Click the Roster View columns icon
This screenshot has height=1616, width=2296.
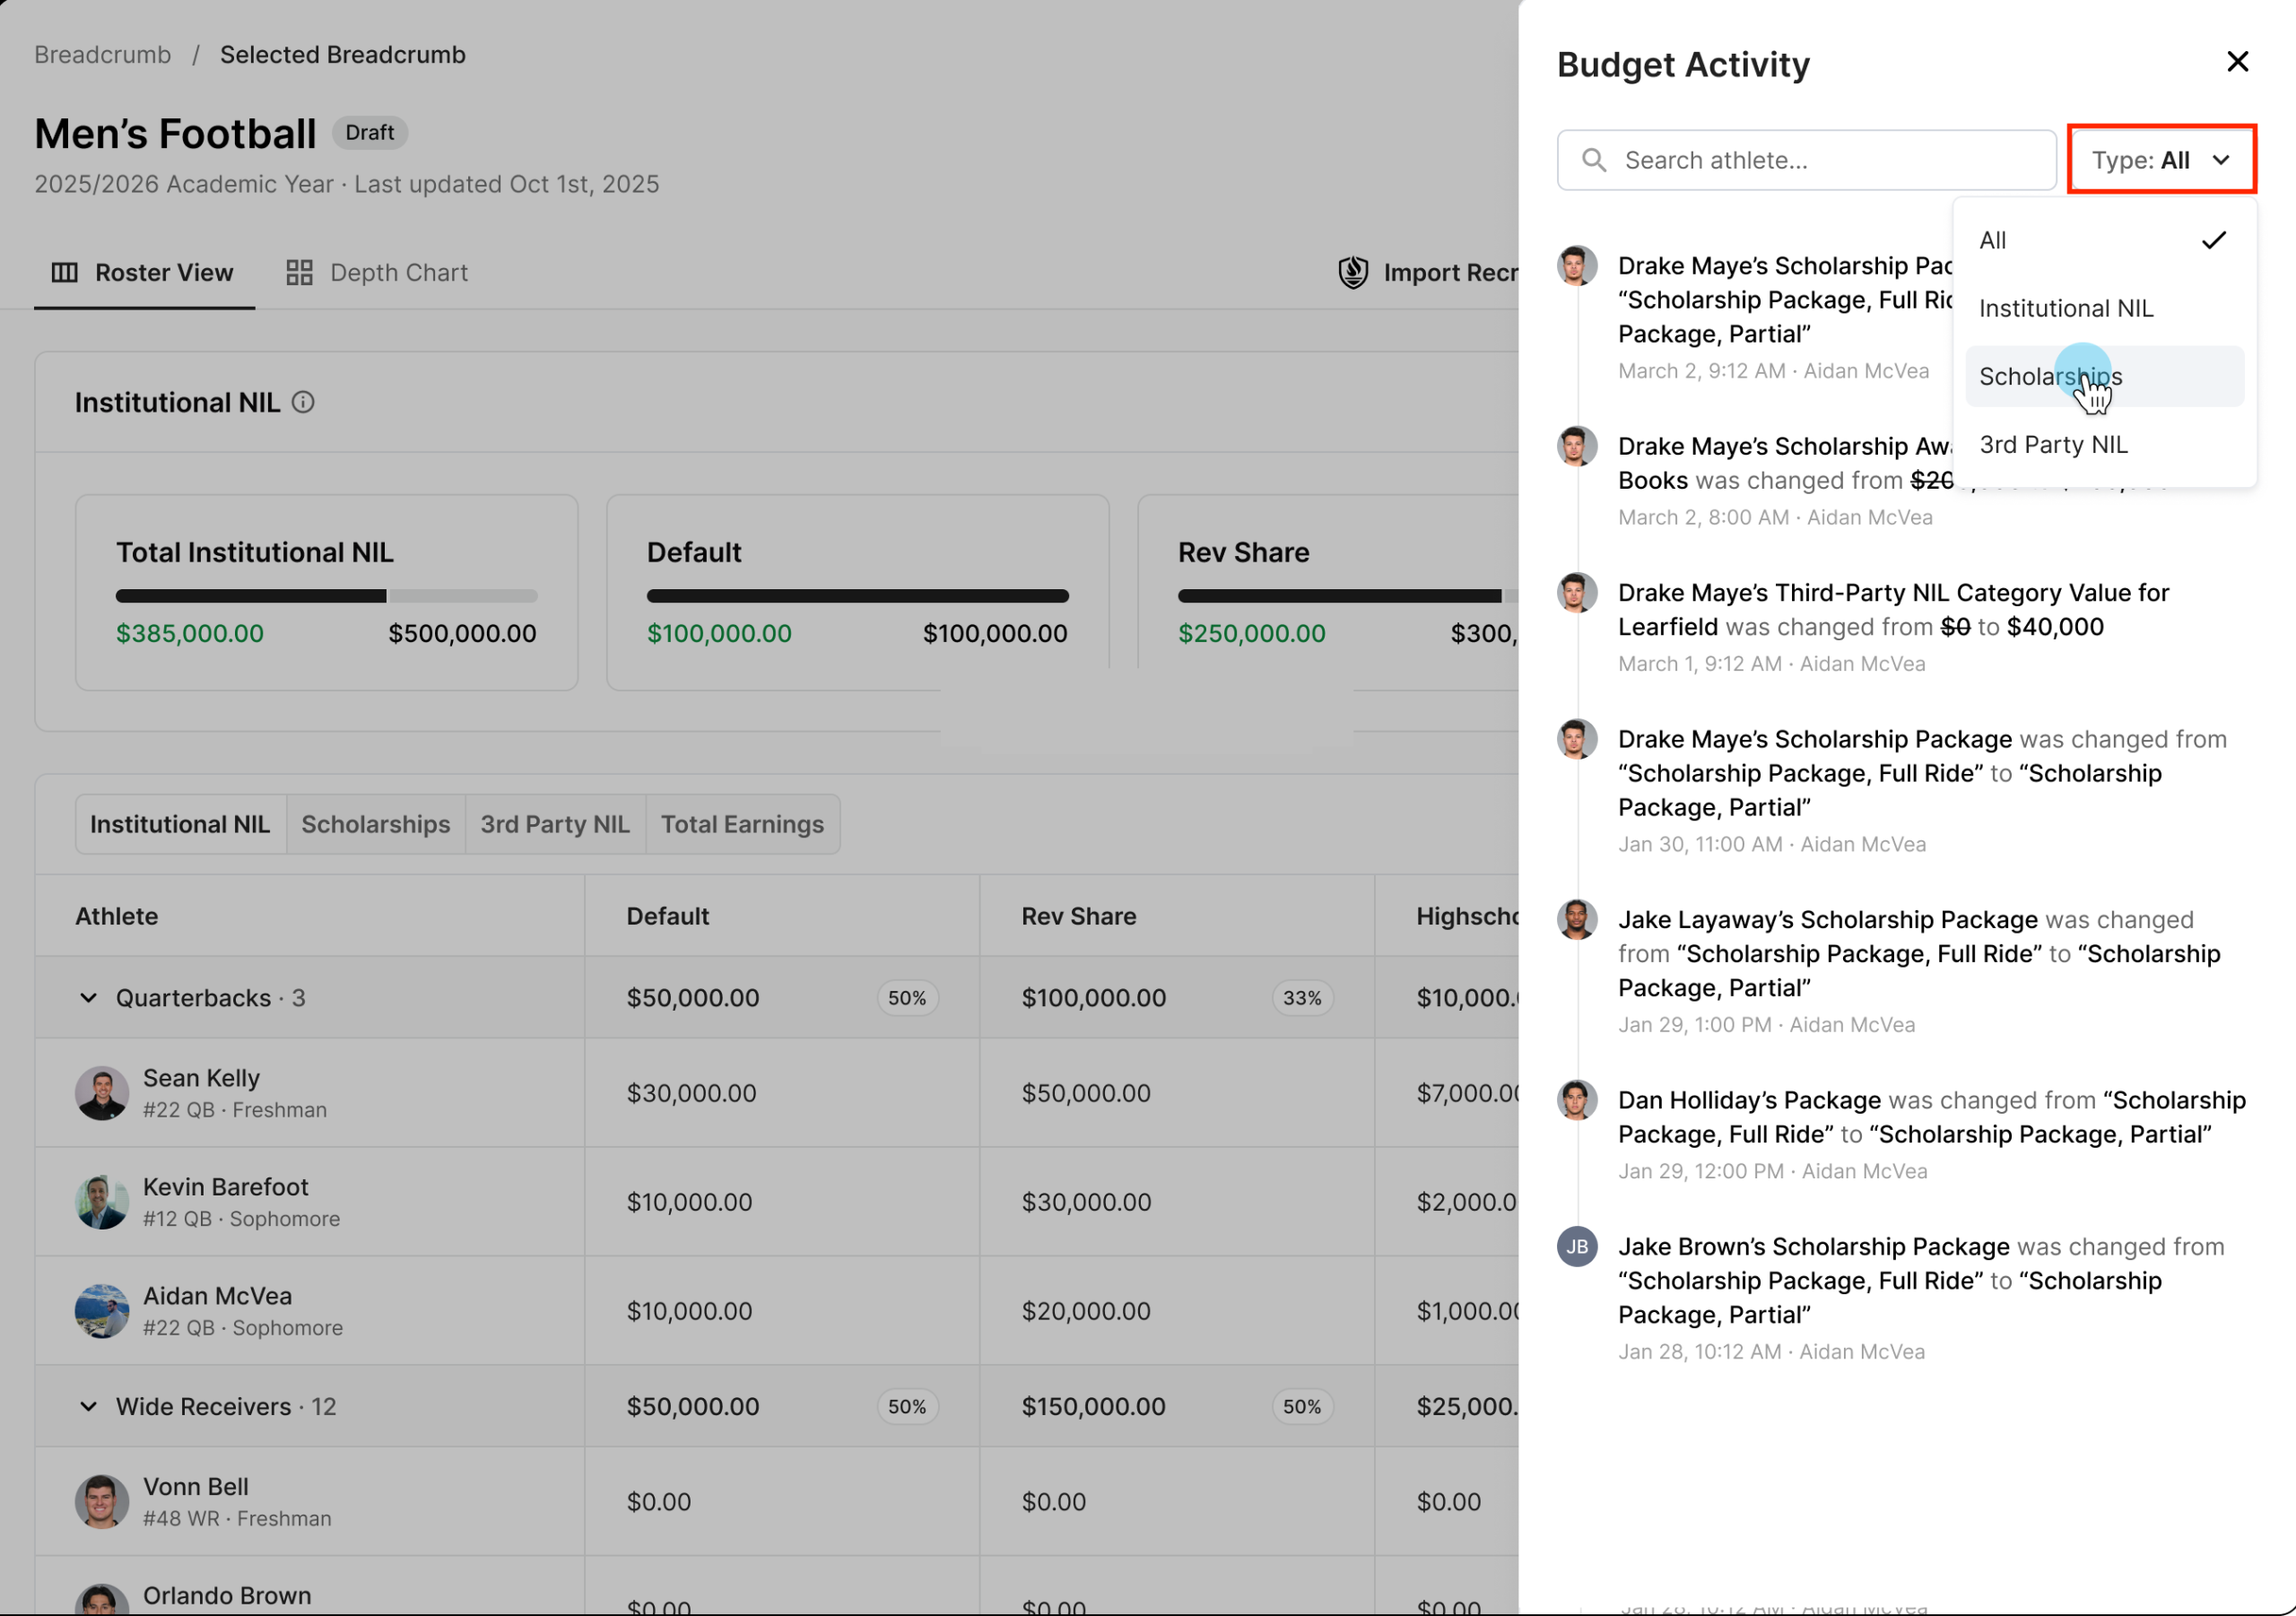click(64, 272)
